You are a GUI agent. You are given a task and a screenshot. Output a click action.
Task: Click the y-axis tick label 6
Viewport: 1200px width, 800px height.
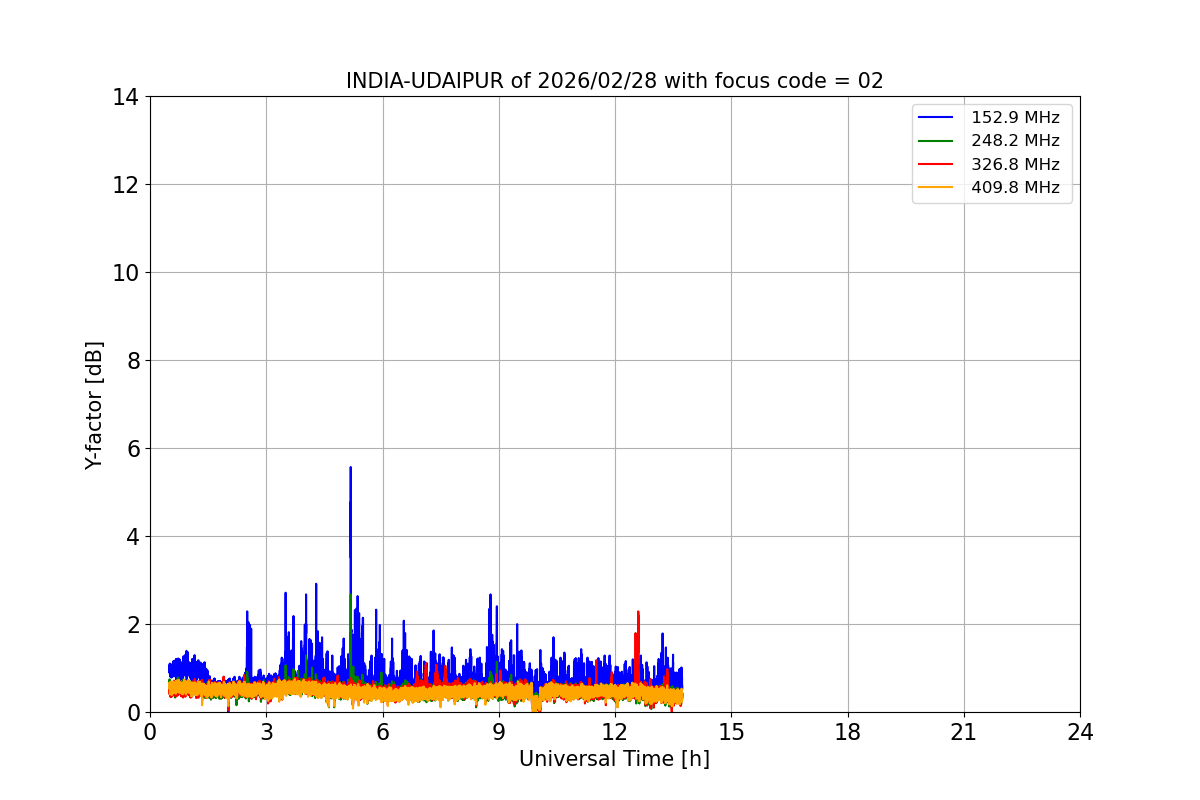pos(132,449)
